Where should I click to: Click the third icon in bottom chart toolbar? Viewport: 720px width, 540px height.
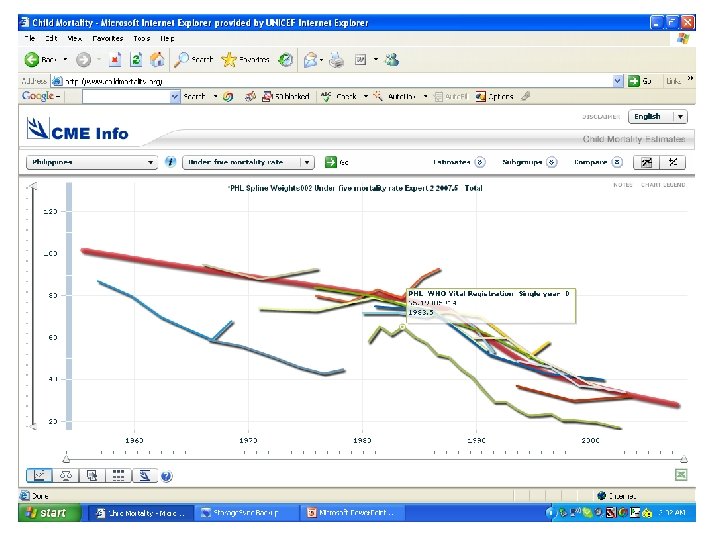[x=92, y=476]
